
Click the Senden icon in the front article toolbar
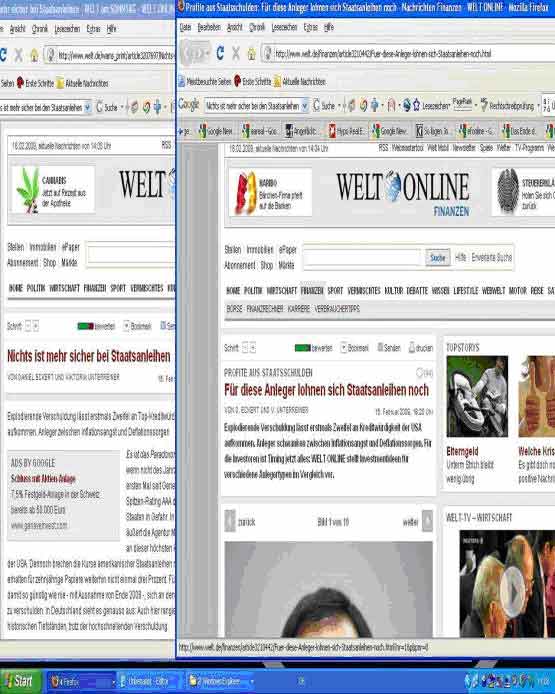coord(380,347)
